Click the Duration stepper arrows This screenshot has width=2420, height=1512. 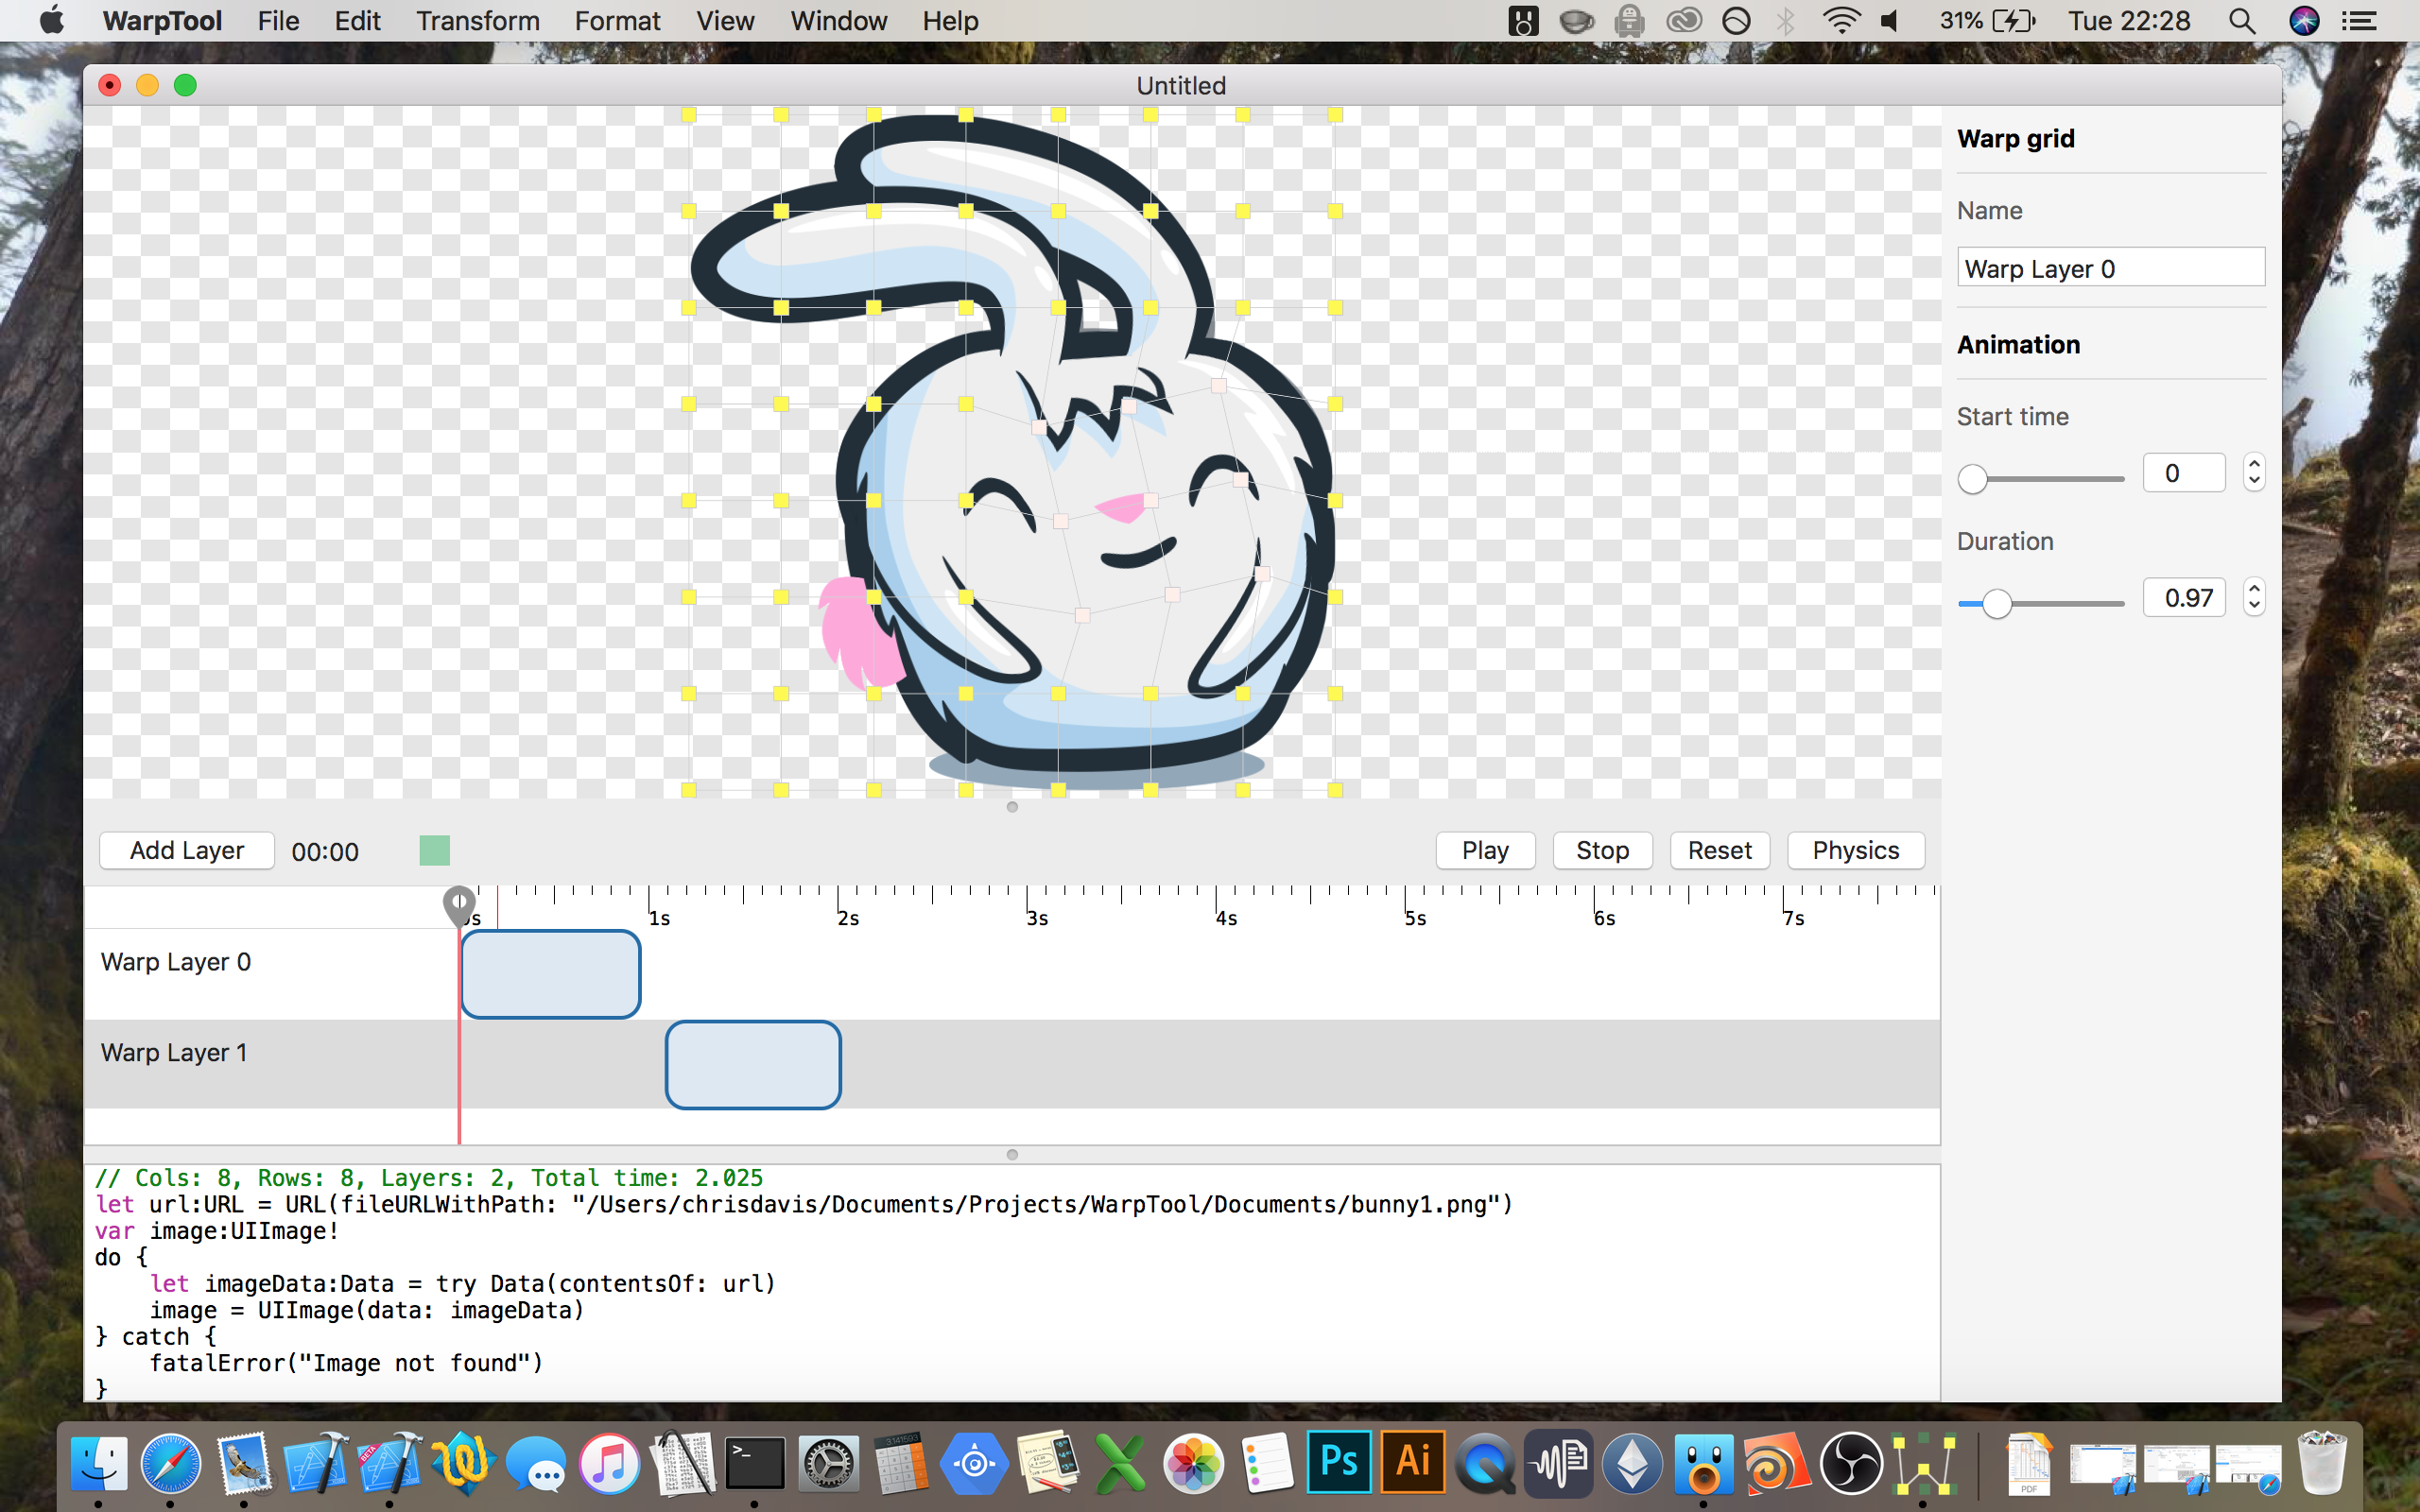[2253, 598]
